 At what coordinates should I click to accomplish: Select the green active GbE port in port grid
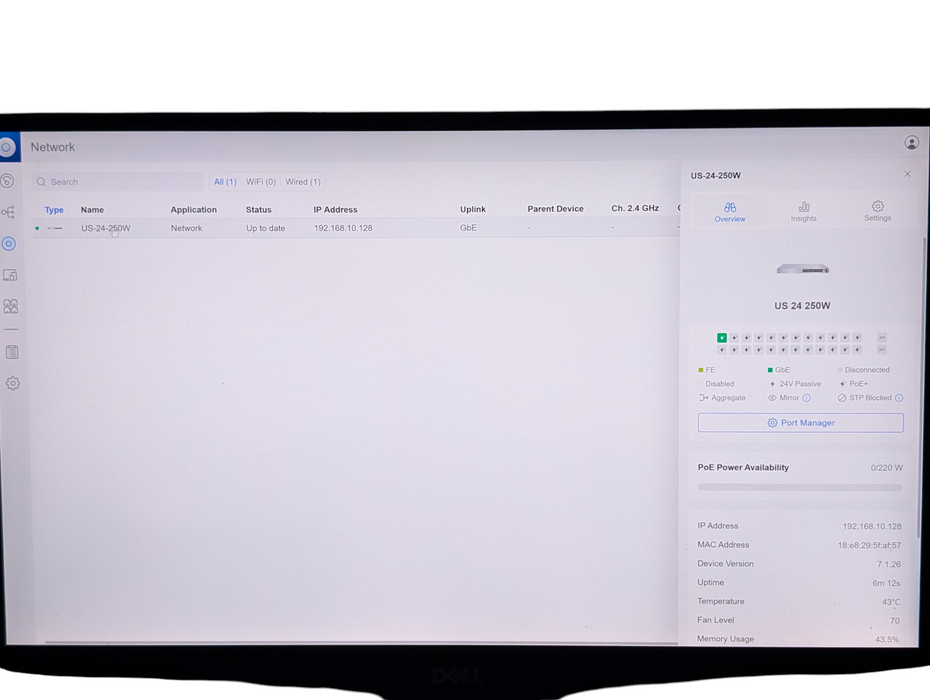coord(722,338)
